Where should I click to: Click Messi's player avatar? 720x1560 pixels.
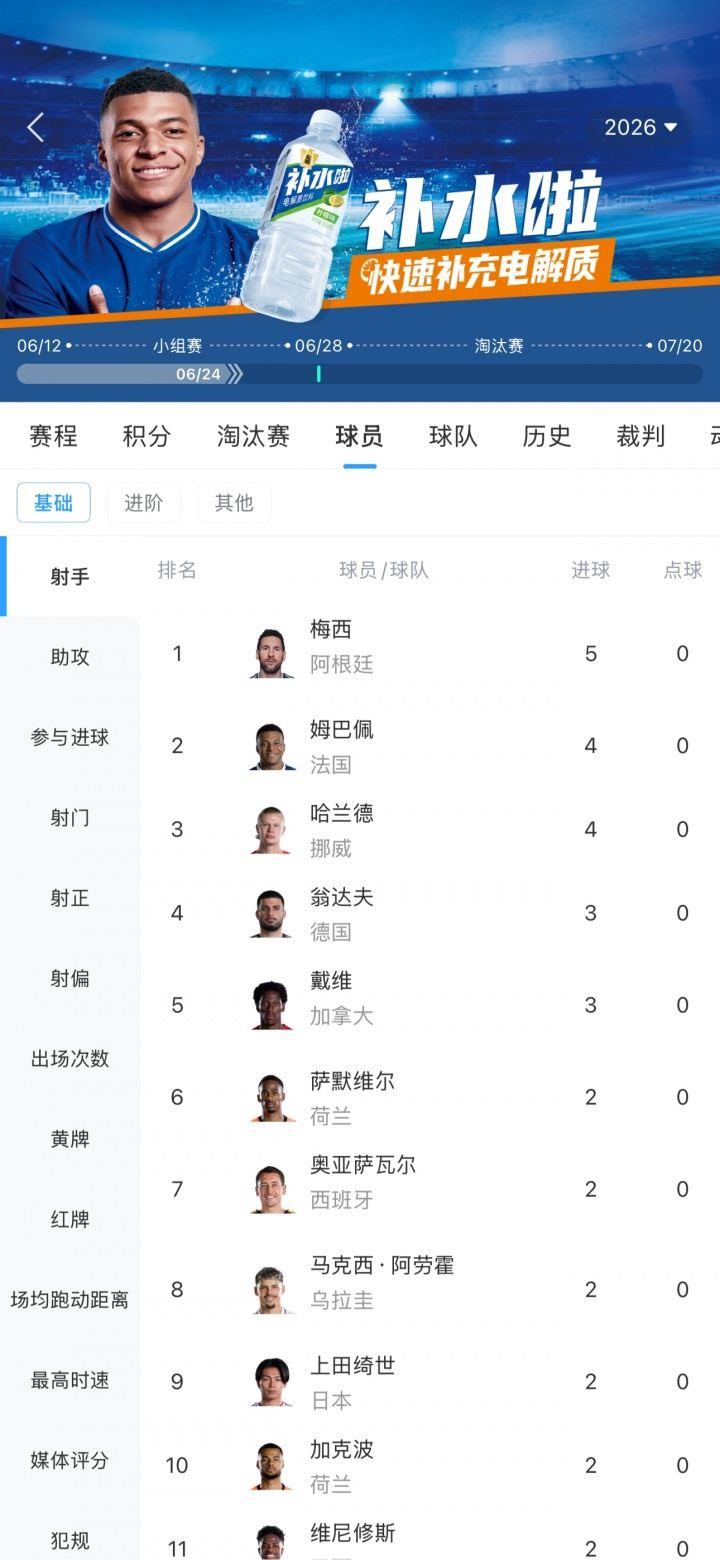(271, 654)
